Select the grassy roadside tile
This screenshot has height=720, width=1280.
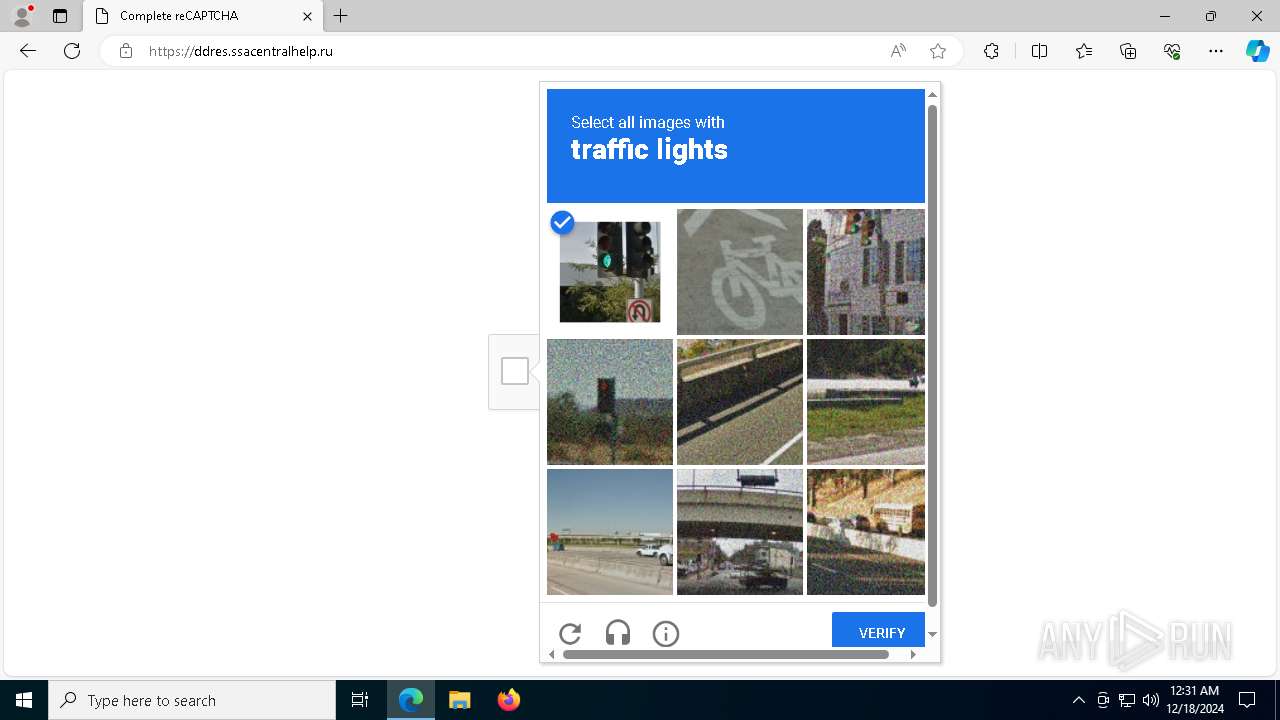coord(866,402)
